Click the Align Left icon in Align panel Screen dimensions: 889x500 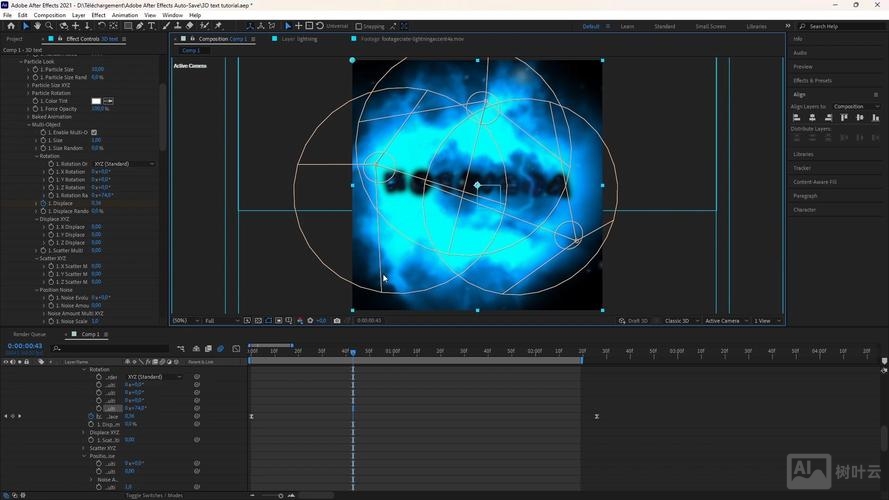797,117
